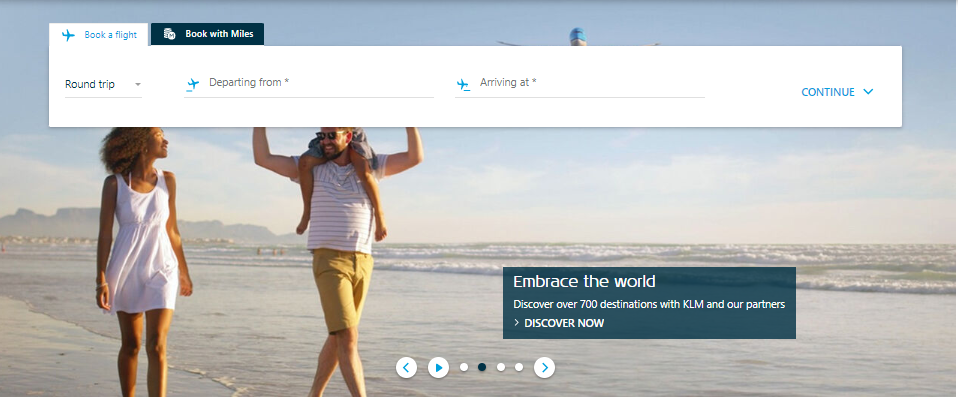Select the third carousel dot
958x399 pixels.
501,367
